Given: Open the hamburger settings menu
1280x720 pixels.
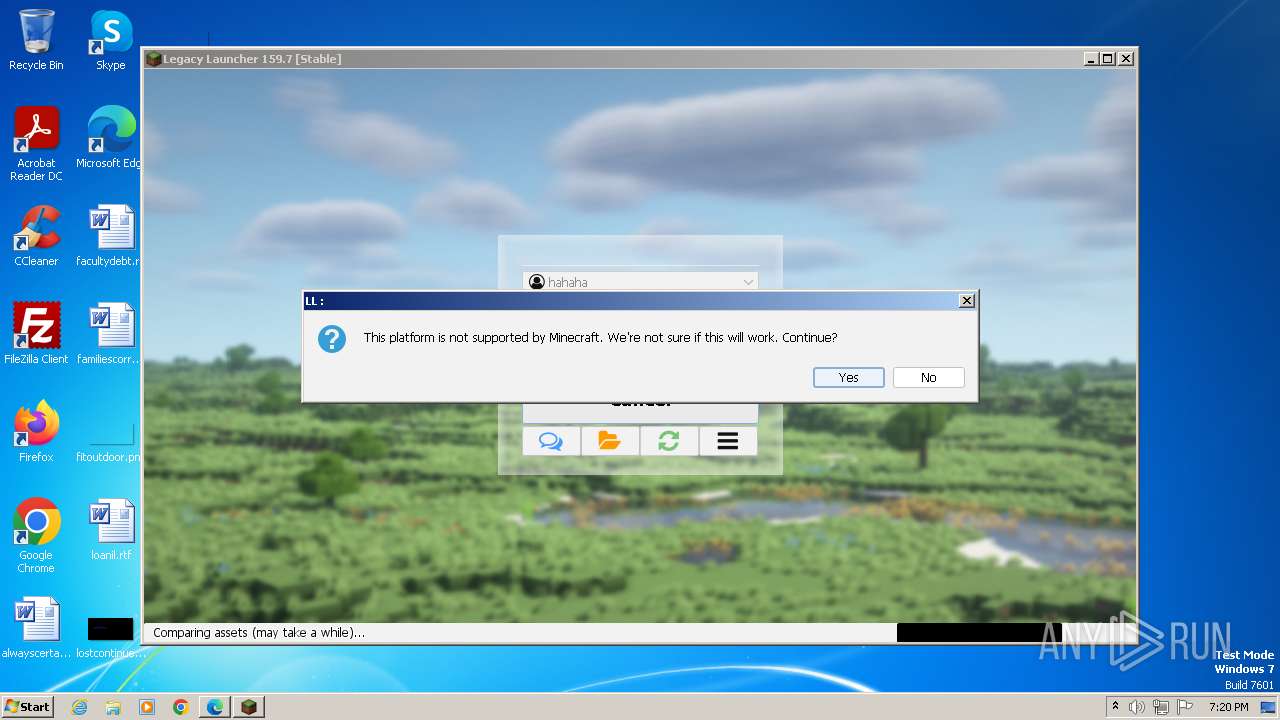Looking at the screenshot, I should point(728,441).
